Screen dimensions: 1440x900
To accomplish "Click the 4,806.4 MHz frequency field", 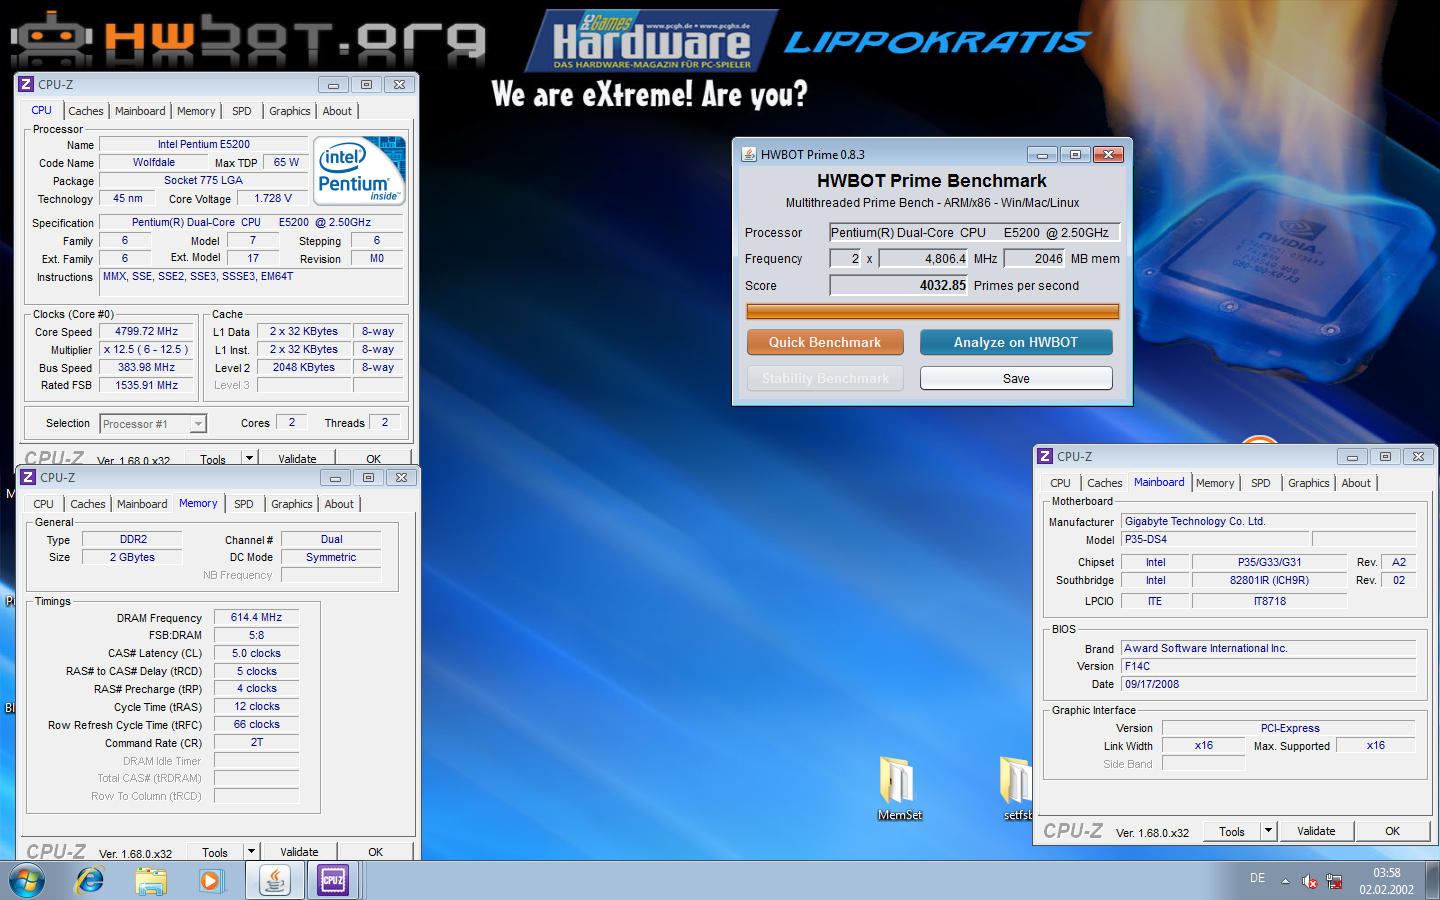I will coord(924,258).
